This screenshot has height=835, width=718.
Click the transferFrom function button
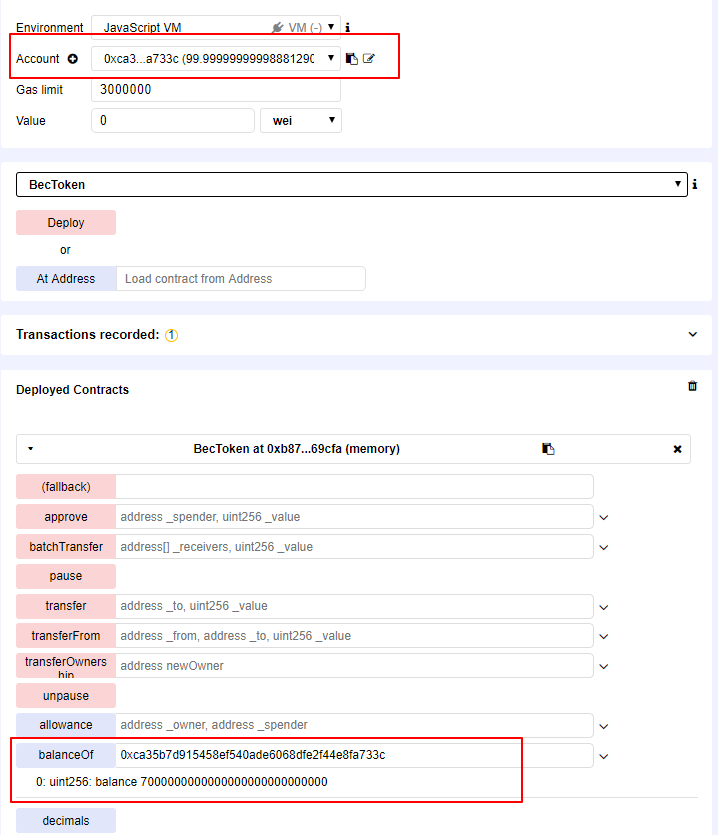click(66, 636)
